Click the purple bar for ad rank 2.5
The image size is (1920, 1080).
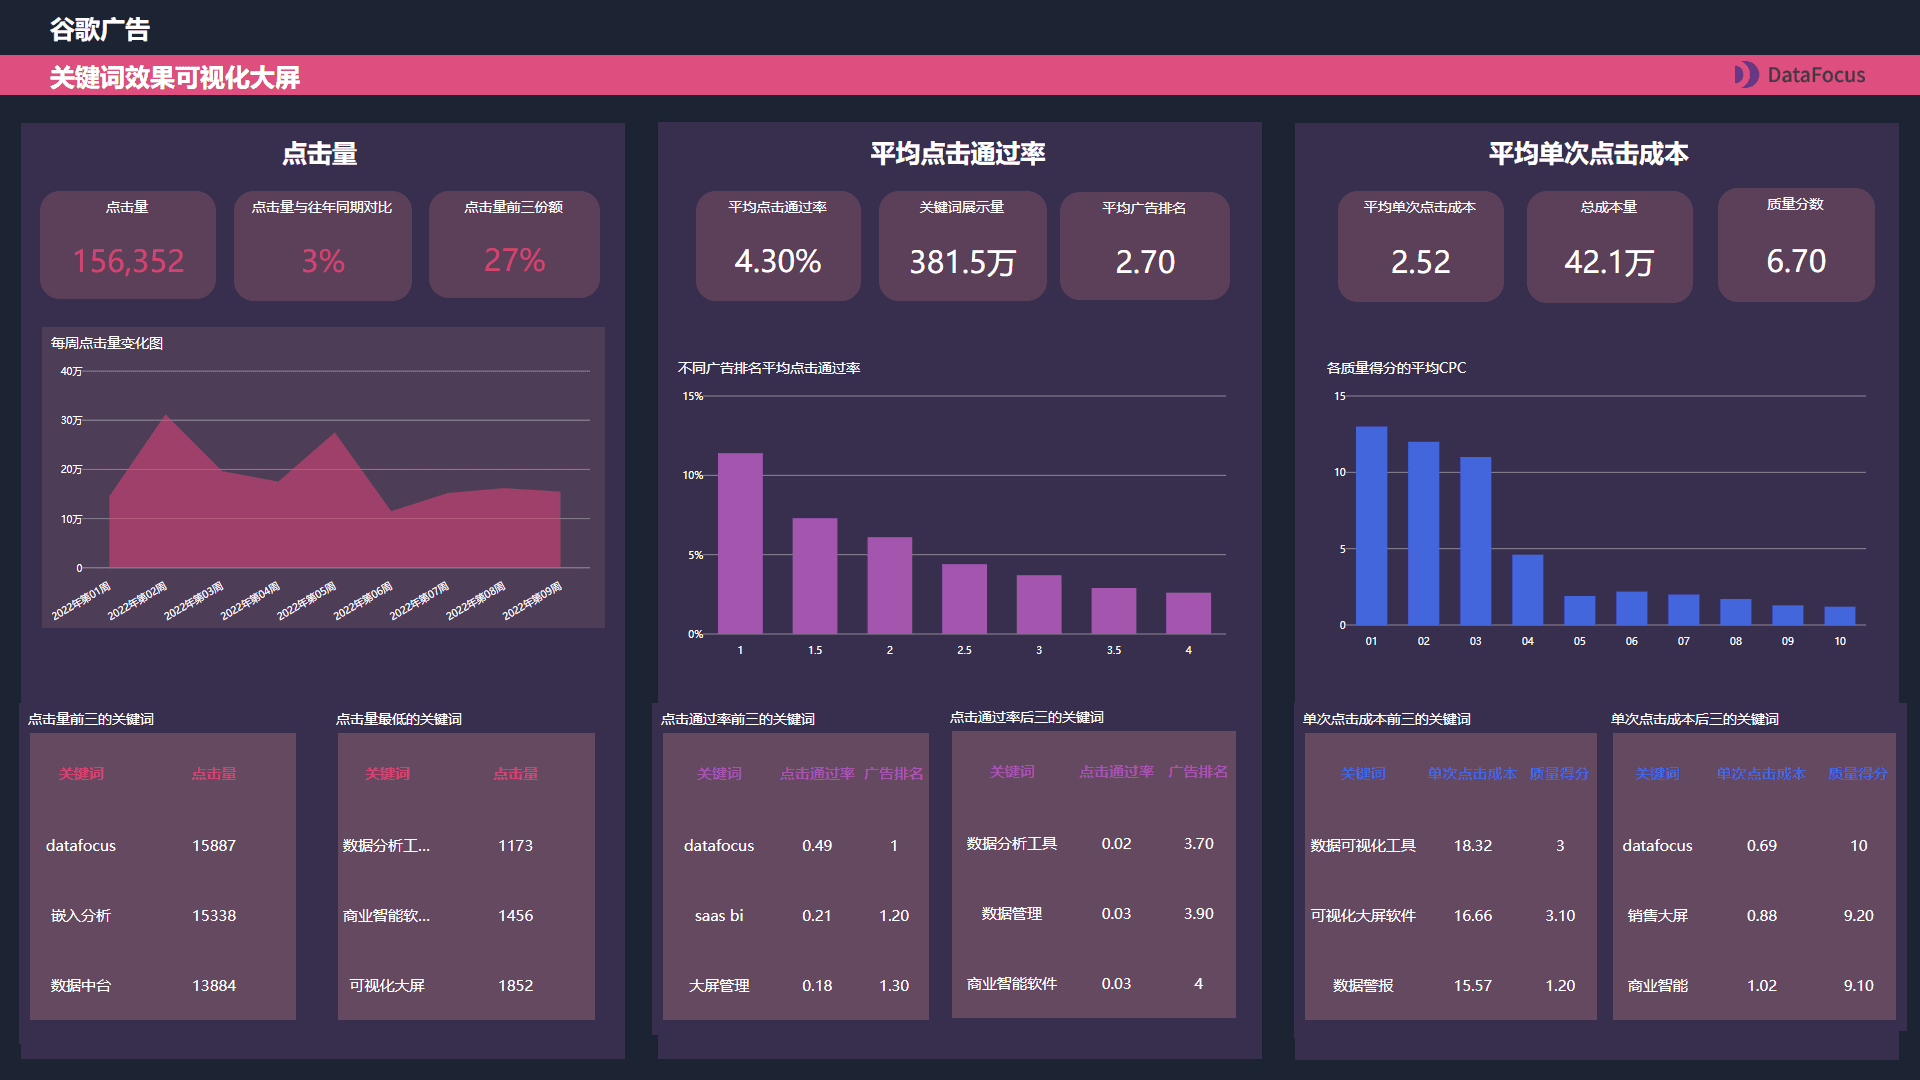coord(964,599)
